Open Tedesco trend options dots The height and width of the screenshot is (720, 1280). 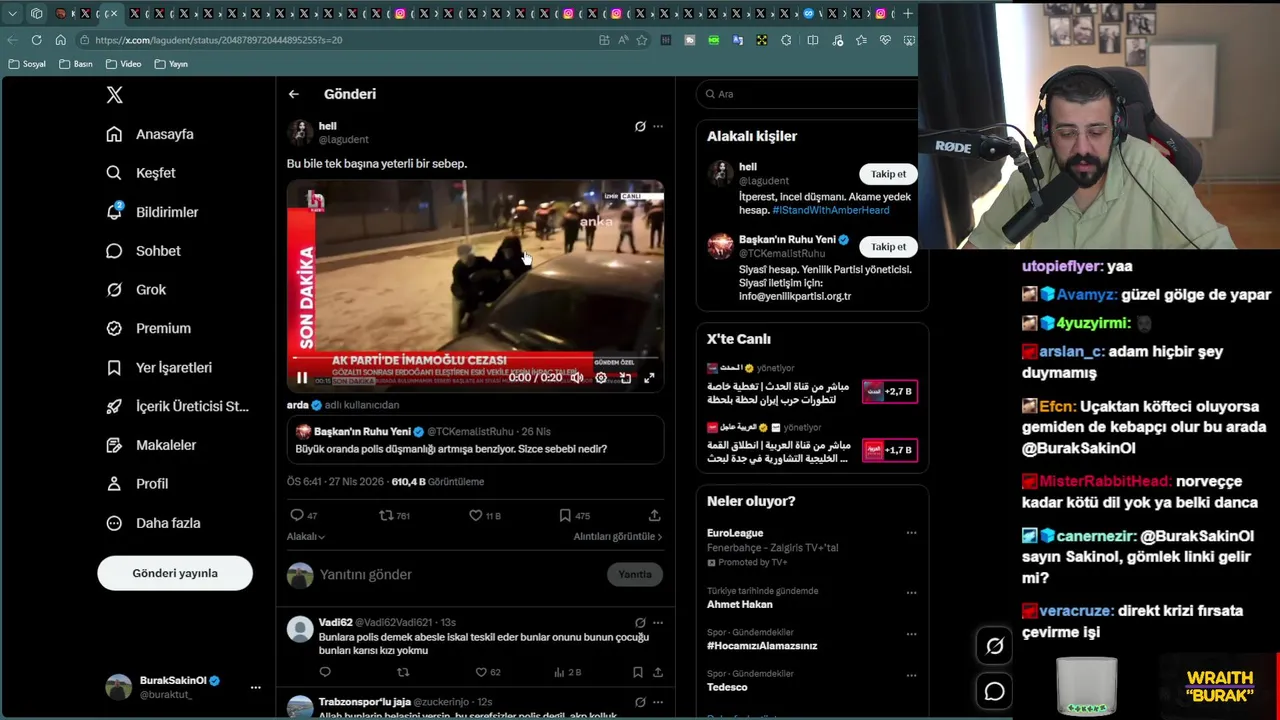pyautogui.click(x=911, y=675)
